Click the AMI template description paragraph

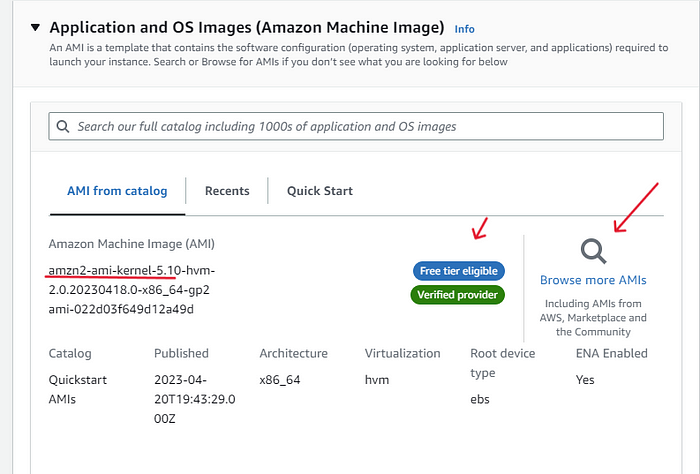coord(358,54)
